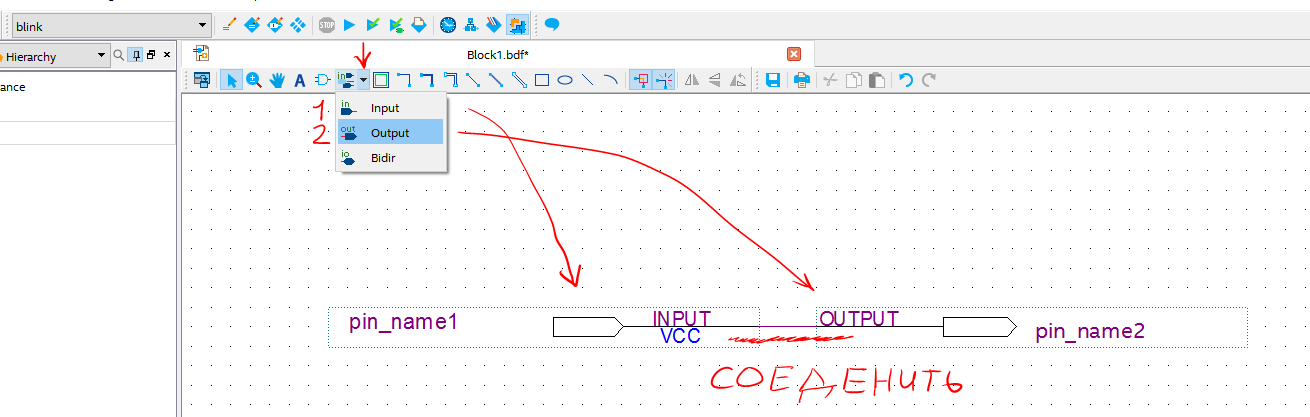Open the blink project revision dropdown

tap(111, 25)
